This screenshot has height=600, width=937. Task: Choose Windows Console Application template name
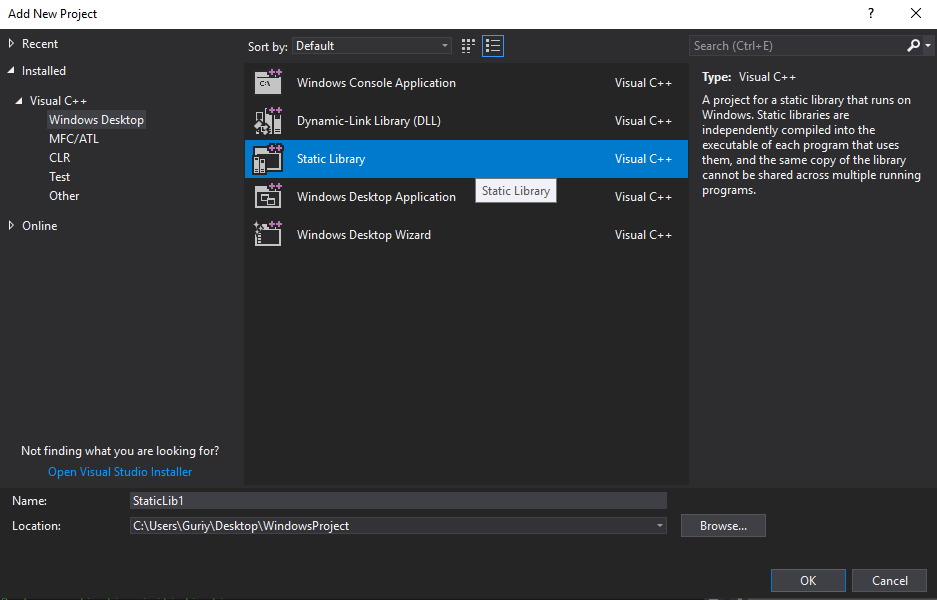coord(376,83)
